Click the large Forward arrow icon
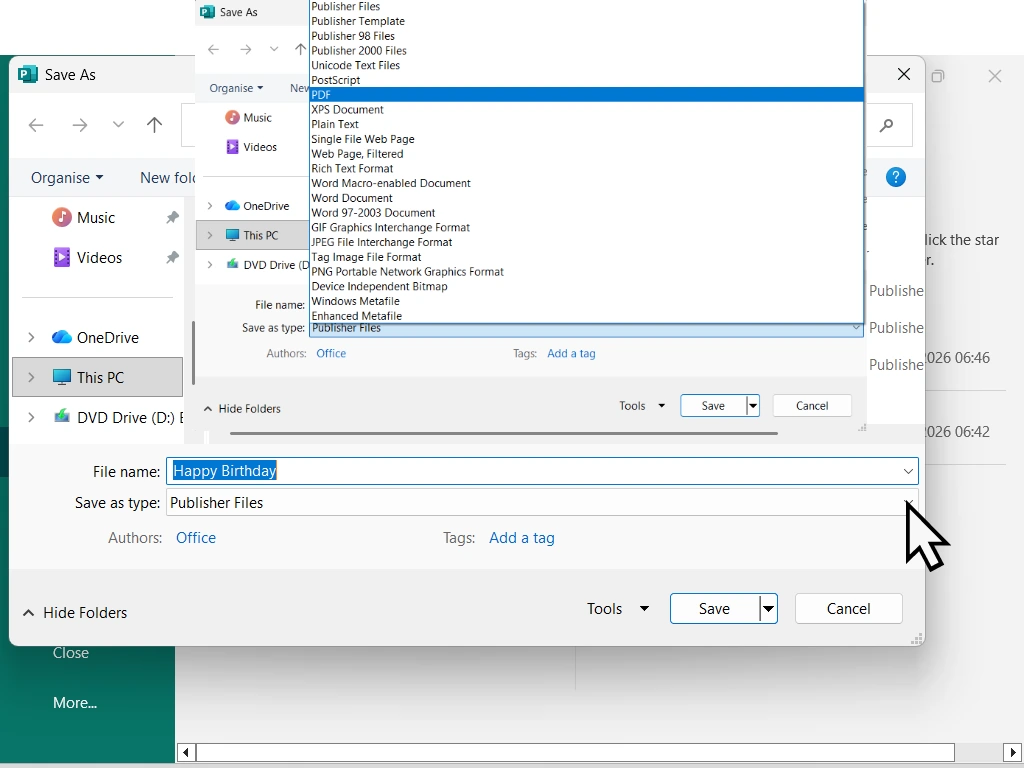The image size is (1024, 768). point(80,125)
